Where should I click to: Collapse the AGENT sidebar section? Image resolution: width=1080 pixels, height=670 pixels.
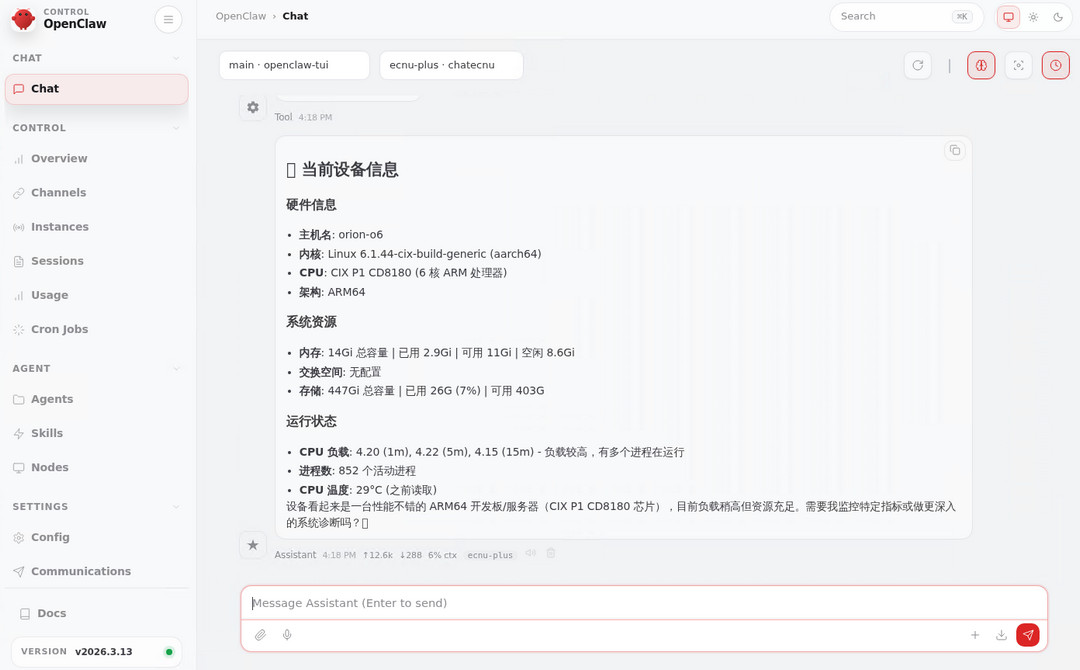96,368
